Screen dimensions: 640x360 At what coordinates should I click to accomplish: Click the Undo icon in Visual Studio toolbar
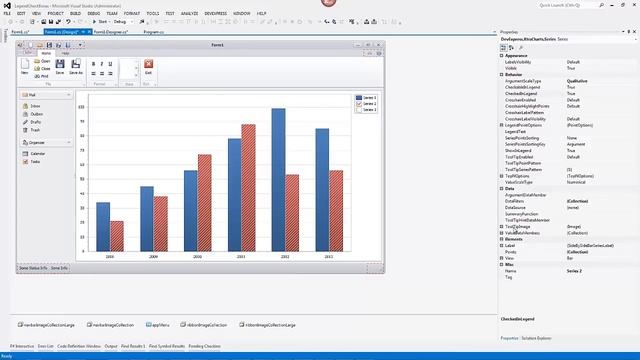point(68,22)
